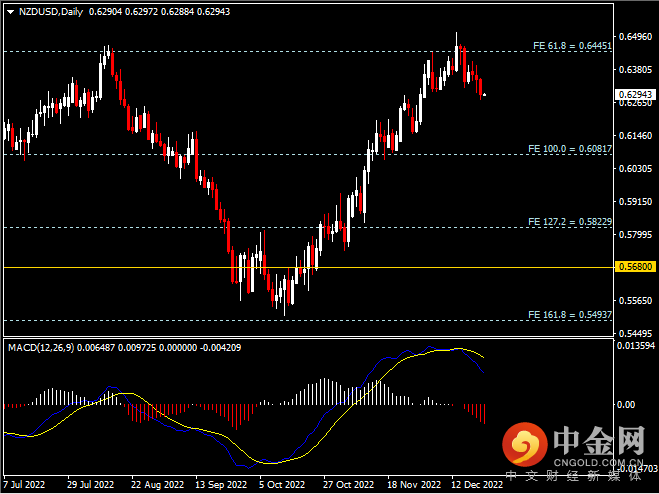The height and width of the screenshot is (494, 659).
Task: Click the 0.60305 price axis label
Action: pos(635,169)
